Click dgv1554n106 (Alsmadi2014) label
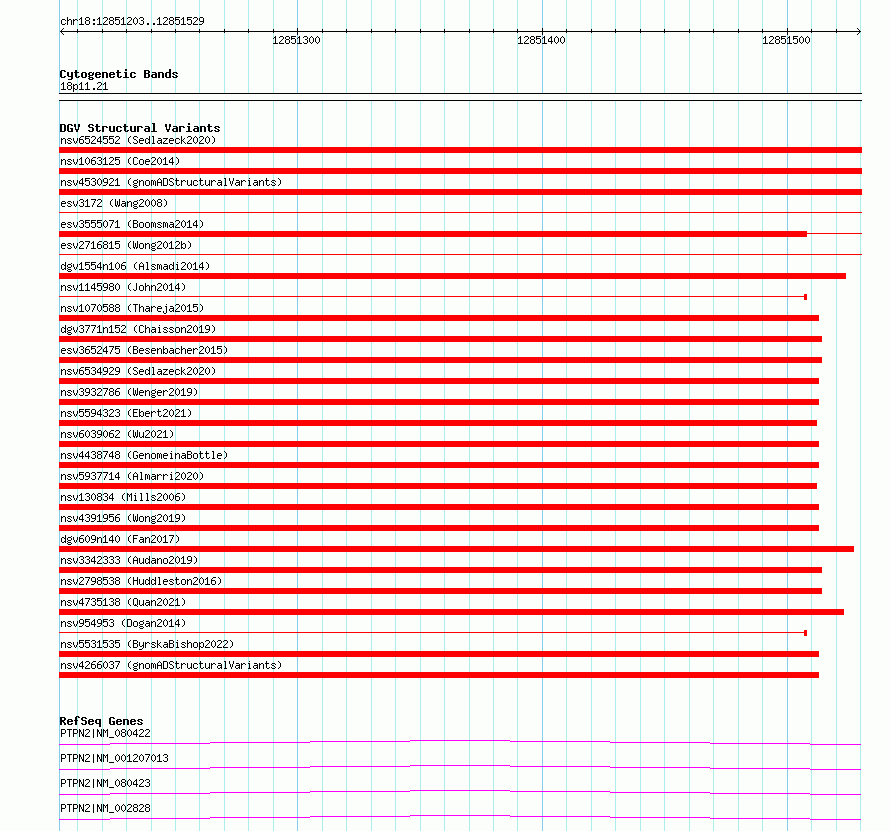Image resolution: width=890 pixels, height=831 pixels. tap(135, 266)
